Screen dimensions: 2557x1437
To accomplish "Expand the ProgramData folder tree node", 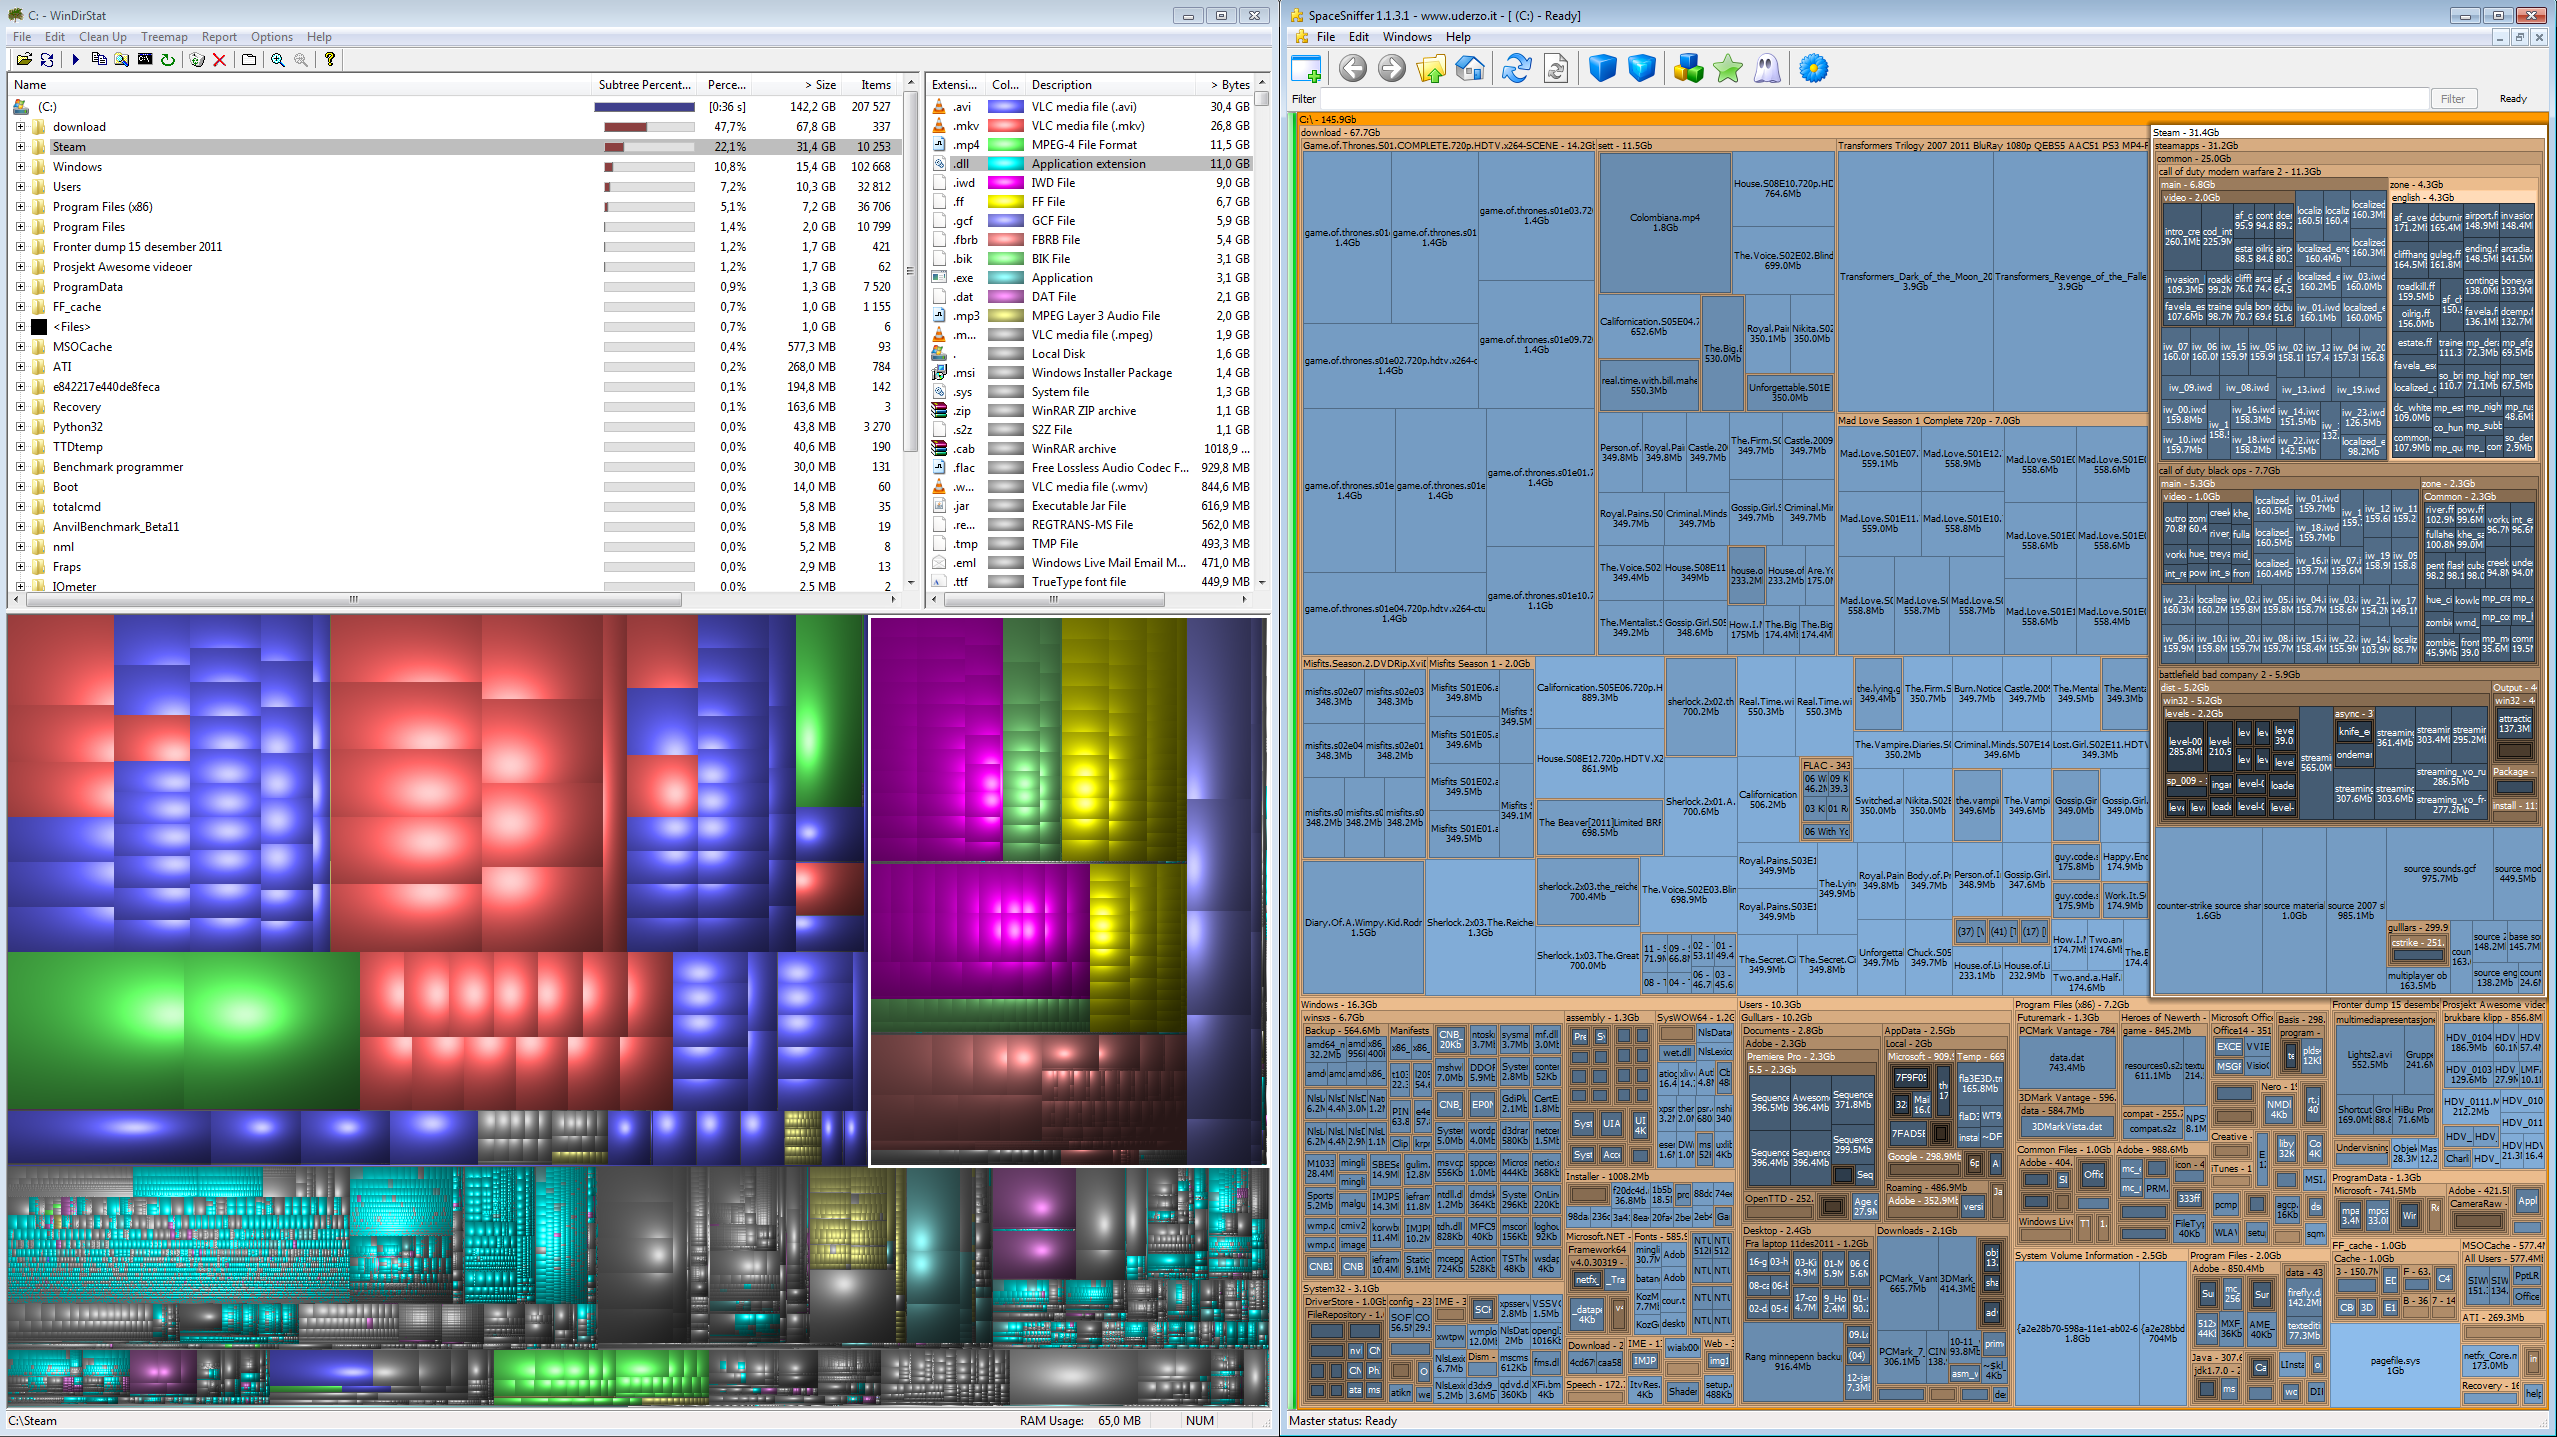I will pyautogui.click(x=20, y=287).
